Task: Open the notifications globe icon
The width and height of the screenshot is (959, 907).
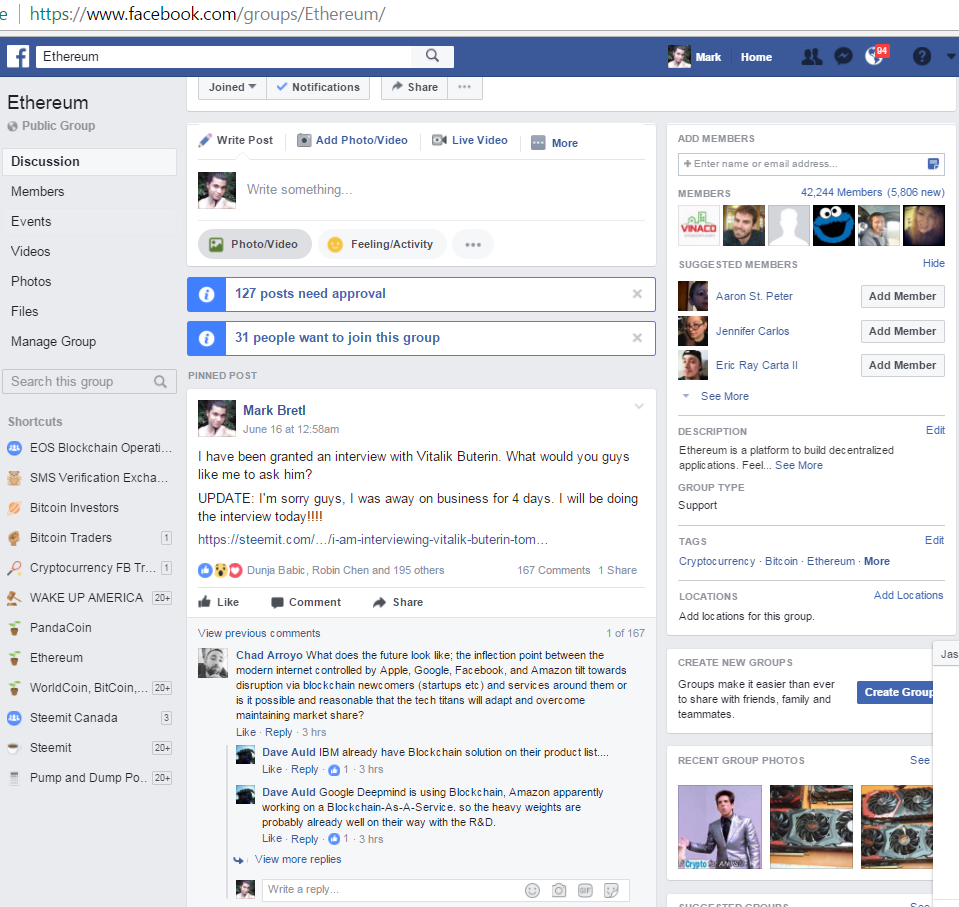Action: [875, 57]
